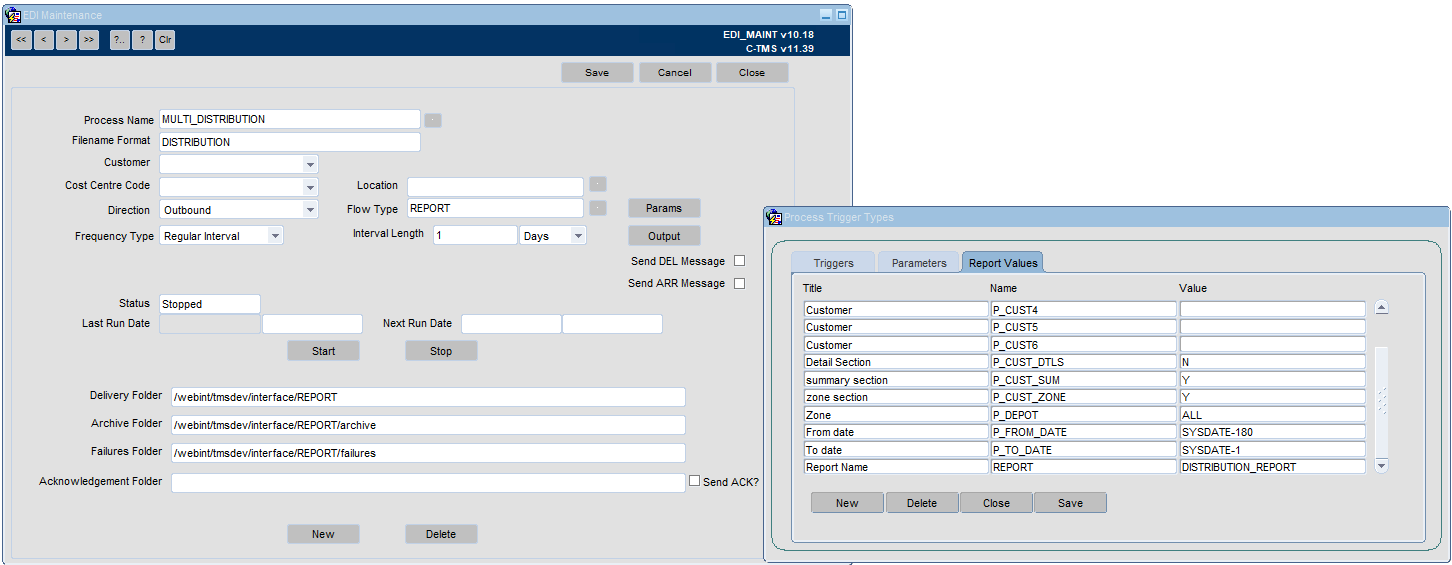1452x565 pixels.
Task: Click scroll down arrow in Report Values list
Action: tap(1382, 465)
